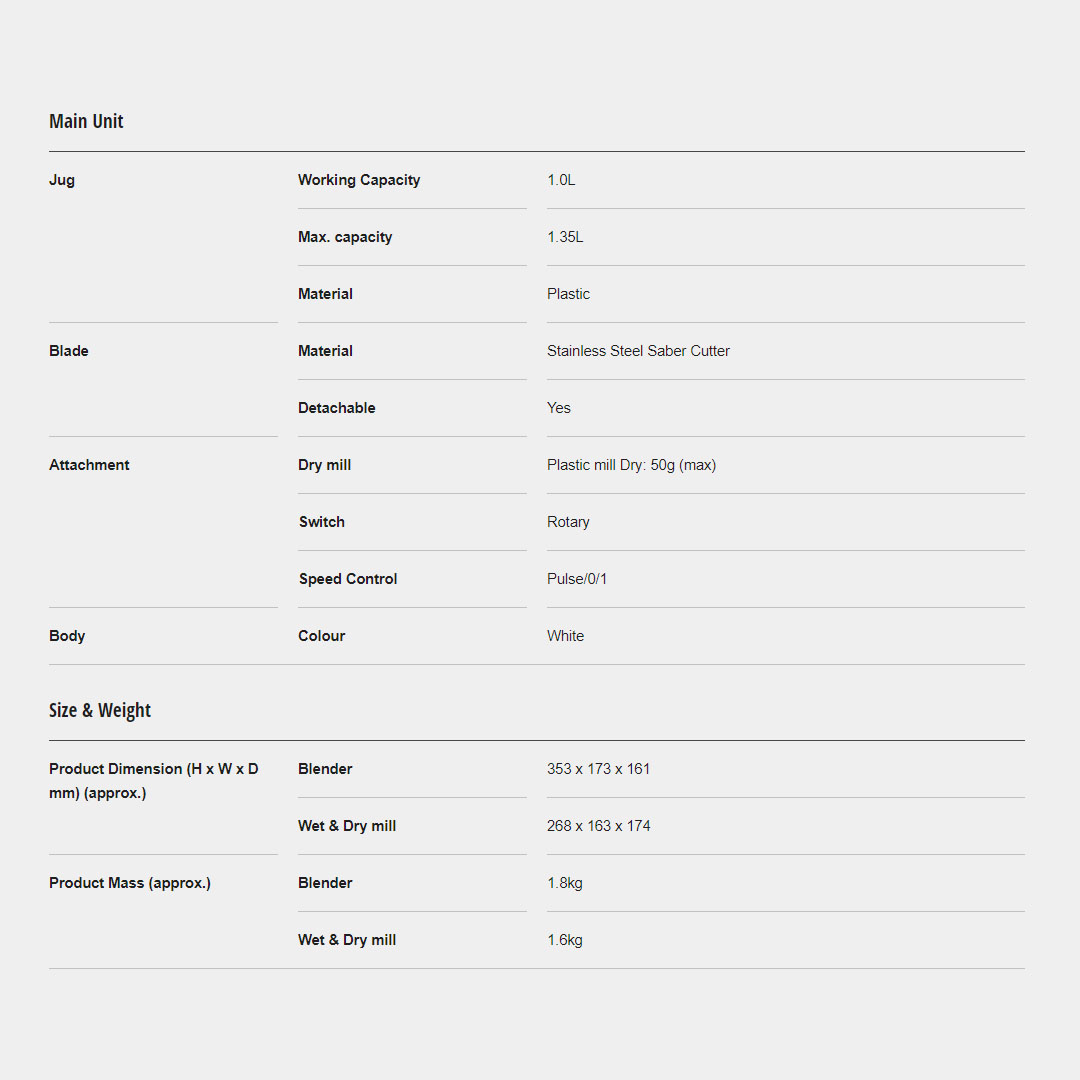Click the Attachment category label

(x=89, y=465)
